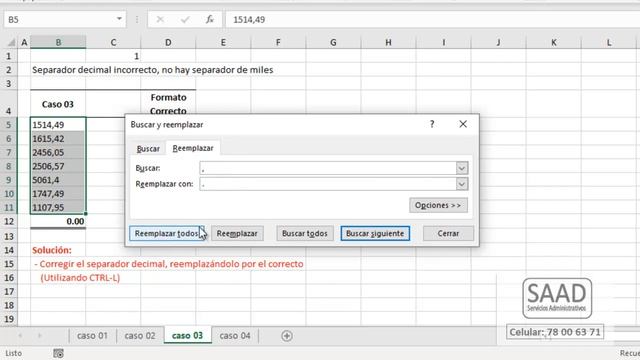
Task: Click the Separador decimal incorrecto text cell
Action: pyautogui.click(x=153, y=70)
